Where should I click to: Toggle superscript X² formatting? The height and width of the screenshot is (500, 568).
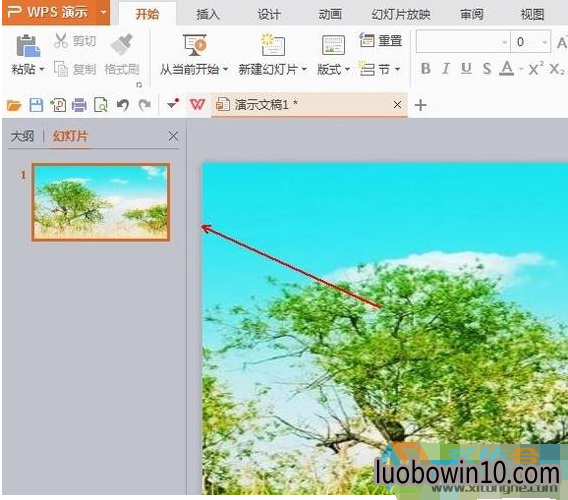tap(536, 68)
